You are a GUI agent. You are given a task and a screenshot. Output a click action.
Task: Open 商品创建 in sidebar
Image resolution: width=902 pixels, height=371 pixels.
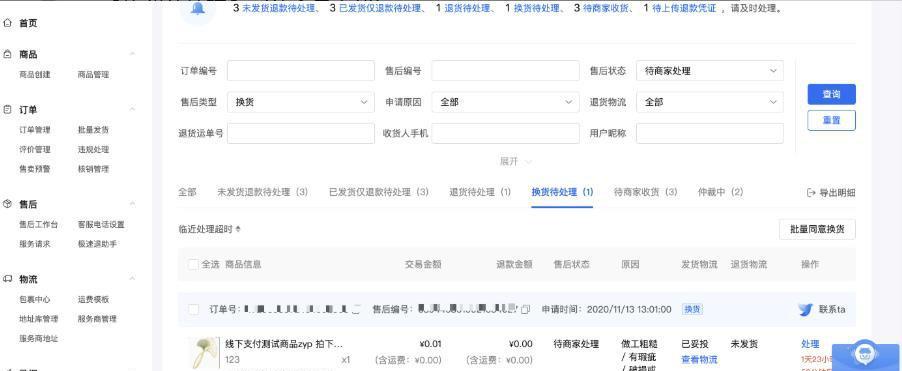35,75
